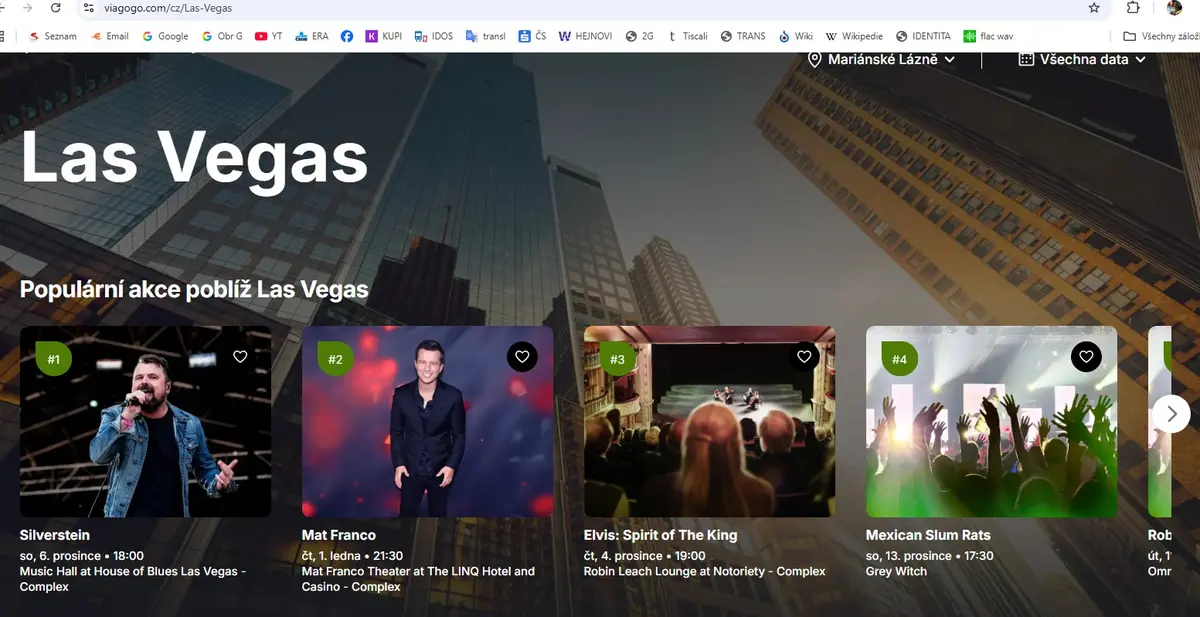This screenshot has width=1200, height=617.
Task: Click venue text Mat Franco Theater at The LINQ
Action: (418, 579)
